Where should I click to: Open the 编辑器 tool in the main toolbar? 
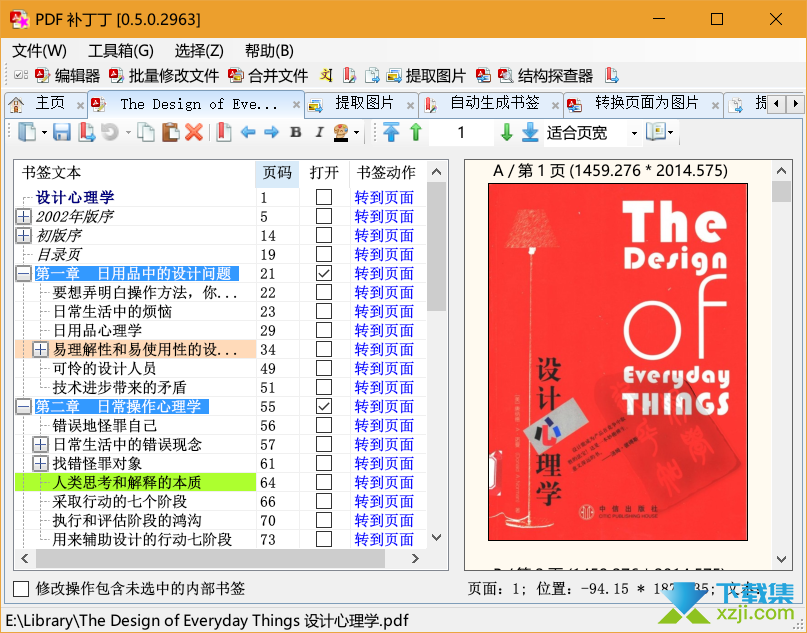(67, 76)
